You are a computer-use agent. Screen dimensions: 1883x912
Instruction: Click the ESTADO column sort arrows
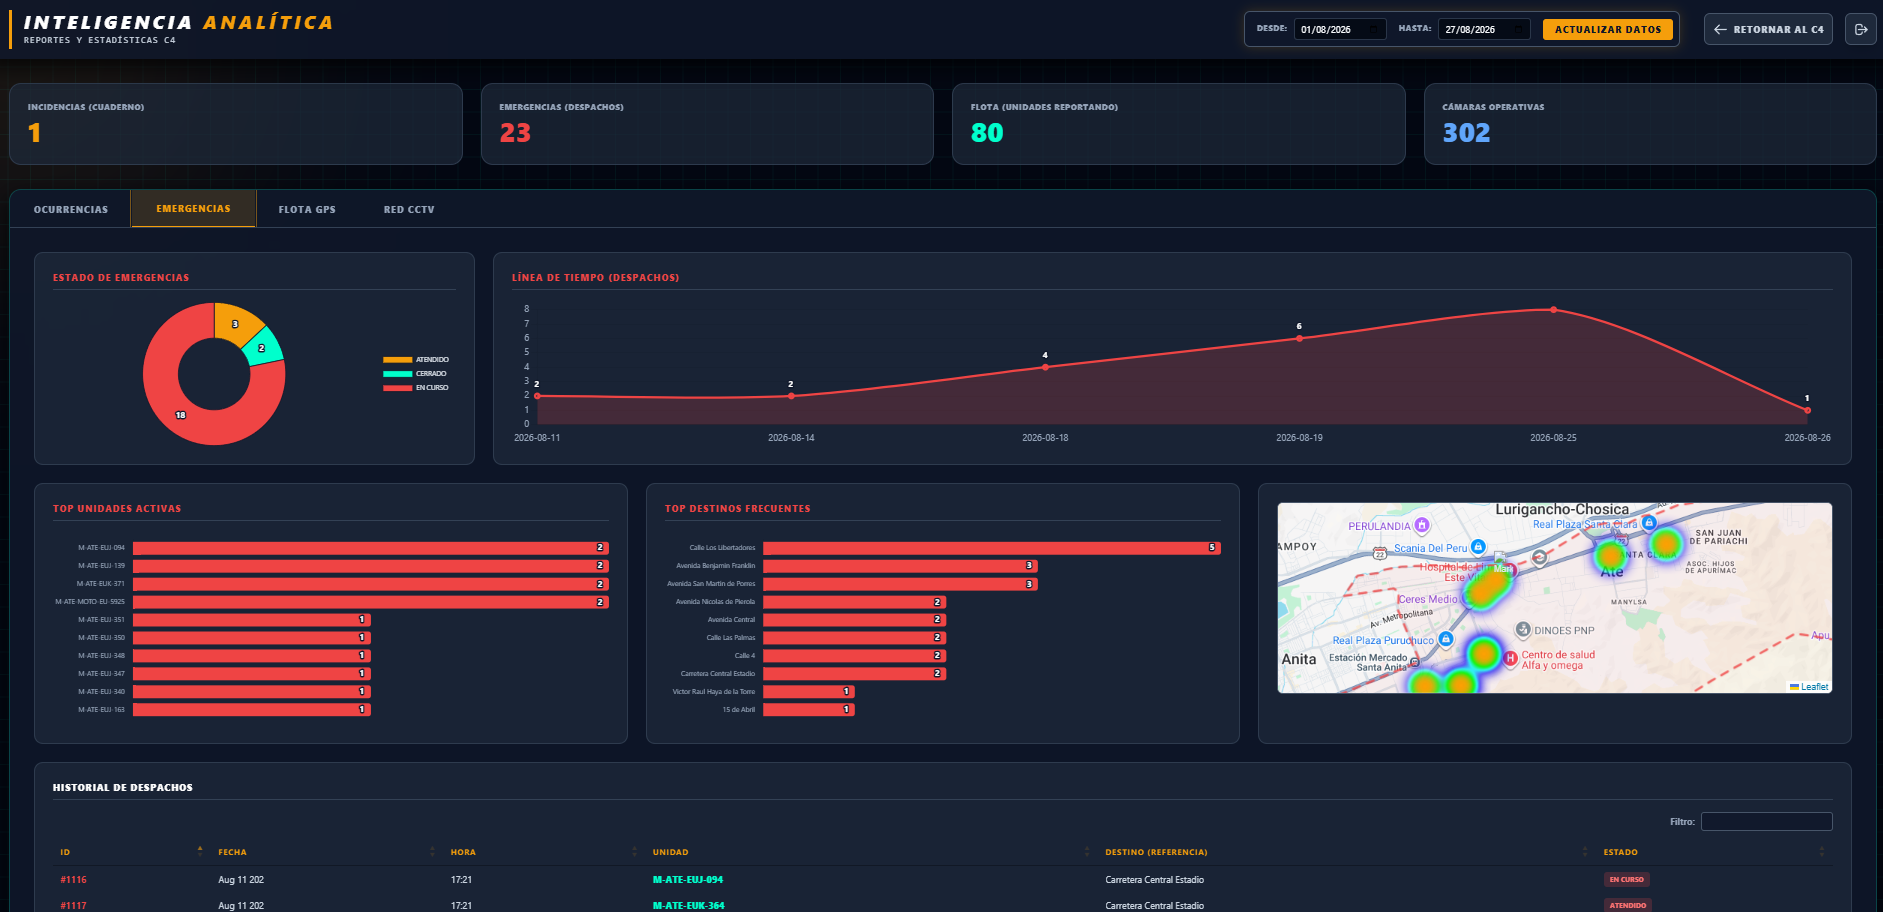1821,851
